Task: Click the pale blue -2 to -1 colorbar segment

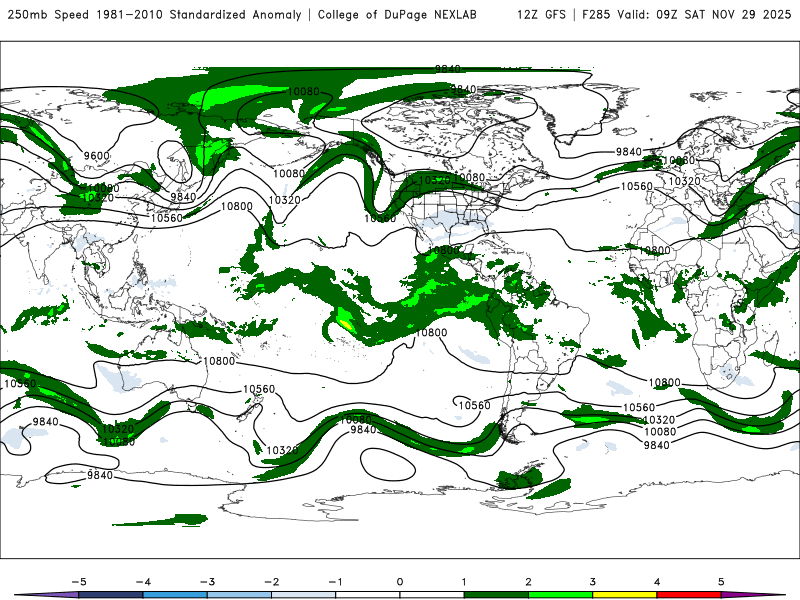Action: click(304, 595)
